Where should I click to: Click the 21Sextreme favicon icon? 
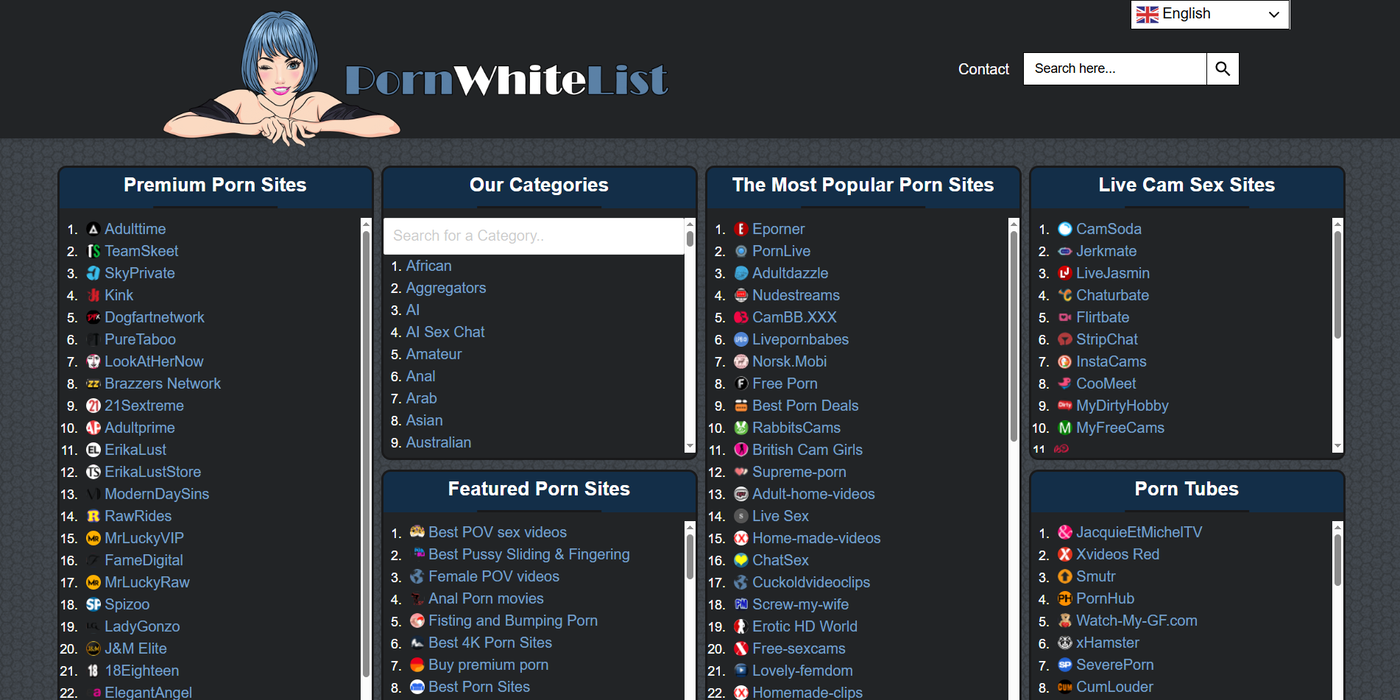[93, 406]
